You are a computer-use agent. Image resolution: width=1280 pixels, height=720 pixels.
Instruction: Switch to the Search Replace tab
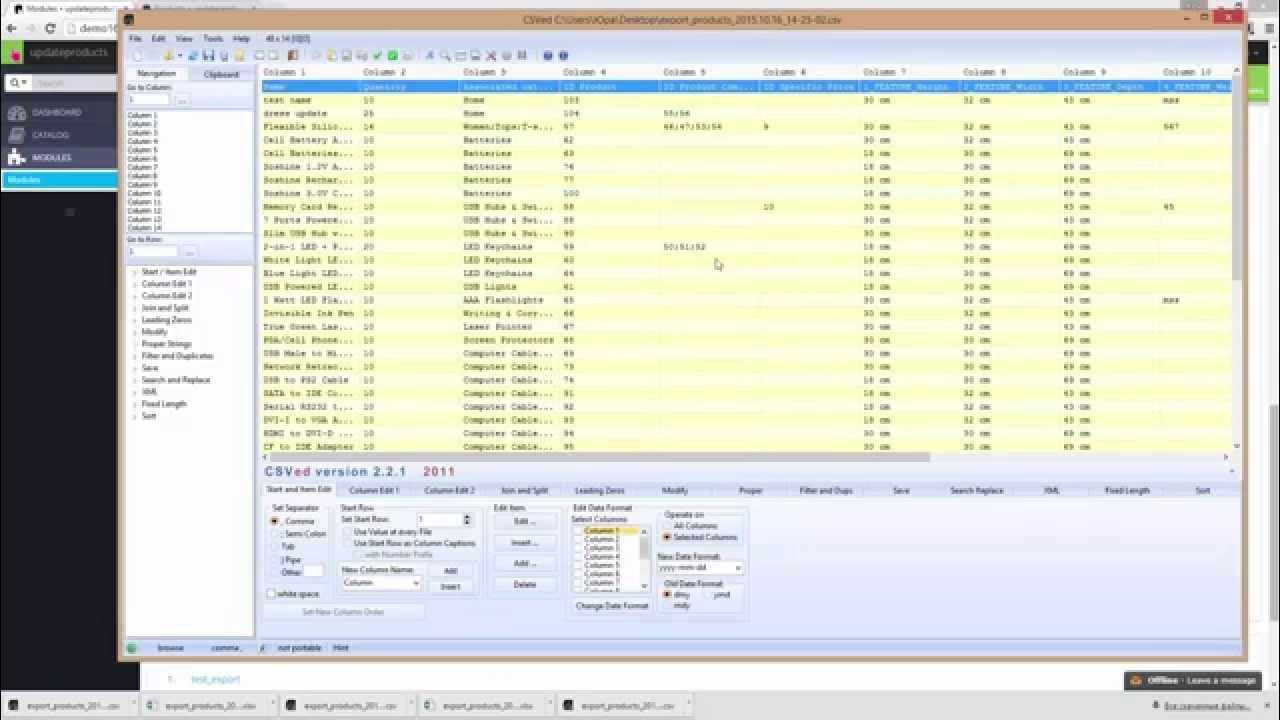(976, 491)
